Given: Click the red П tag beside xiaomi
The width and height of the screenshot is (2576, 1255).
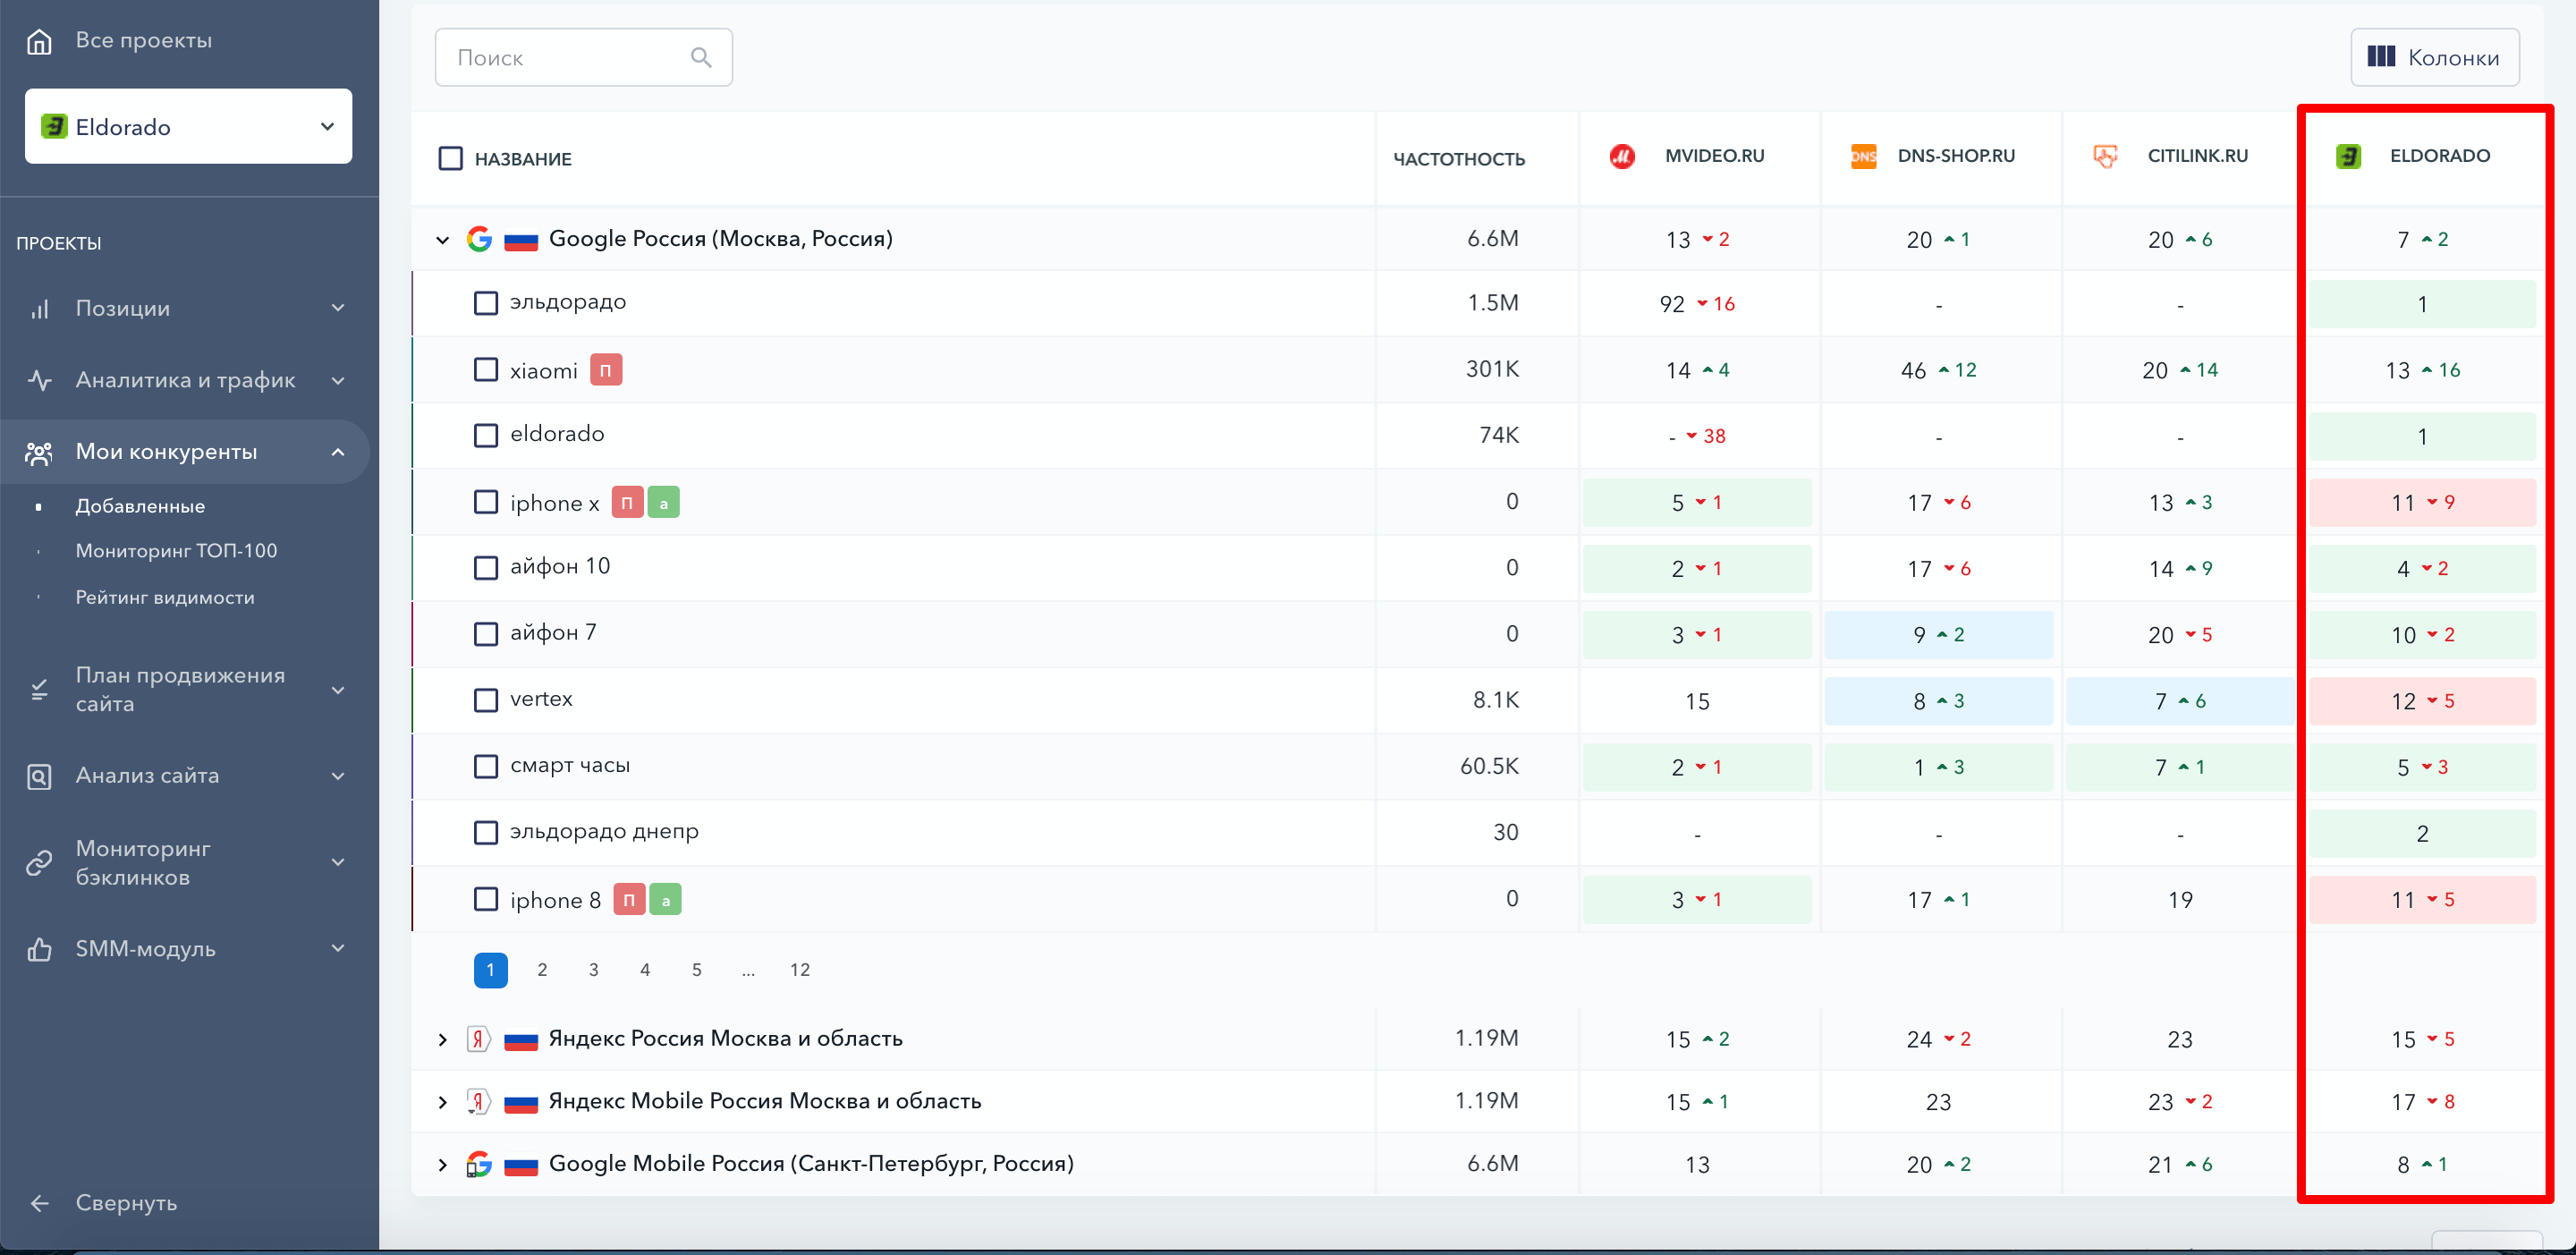Looking at the screenshot, I should point(606,370).
